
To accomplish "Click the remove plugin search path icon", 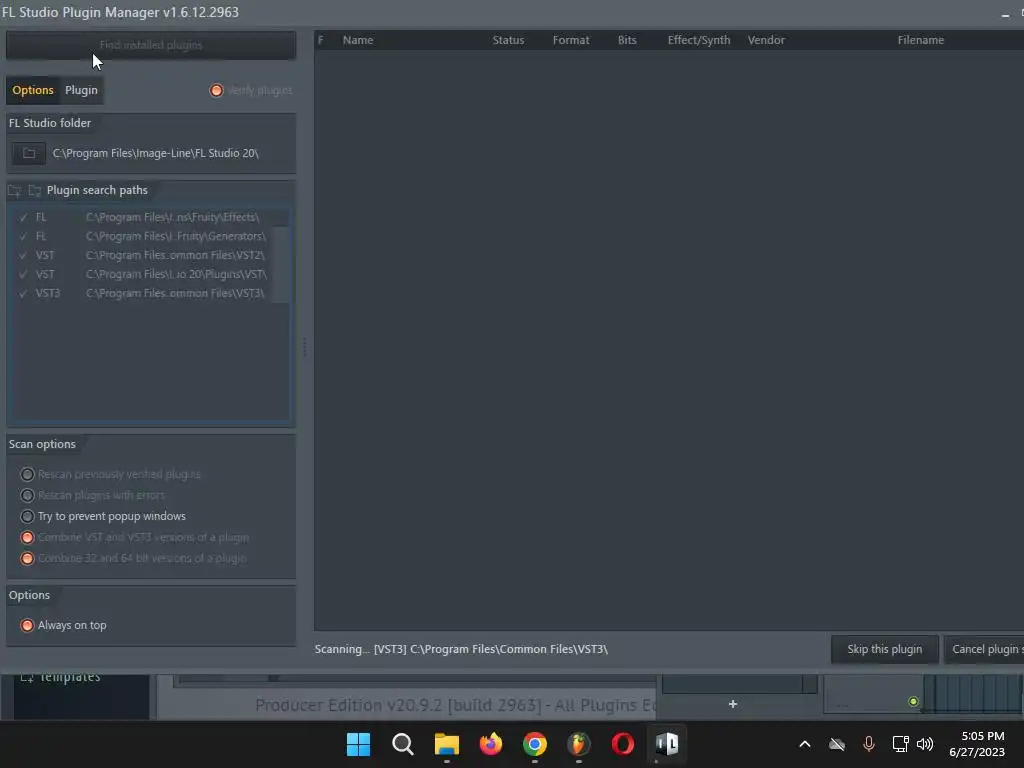I will coord(35,191).
